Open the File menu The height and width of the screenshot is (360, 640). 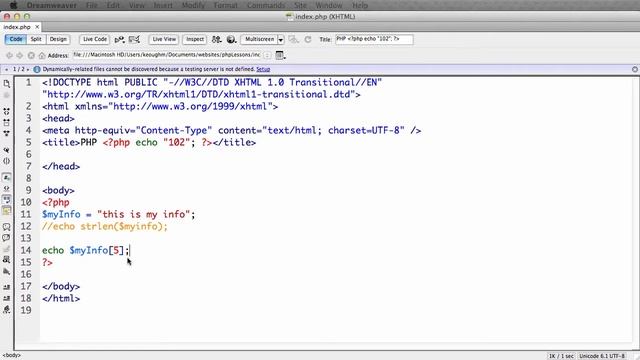click(92, 5)
